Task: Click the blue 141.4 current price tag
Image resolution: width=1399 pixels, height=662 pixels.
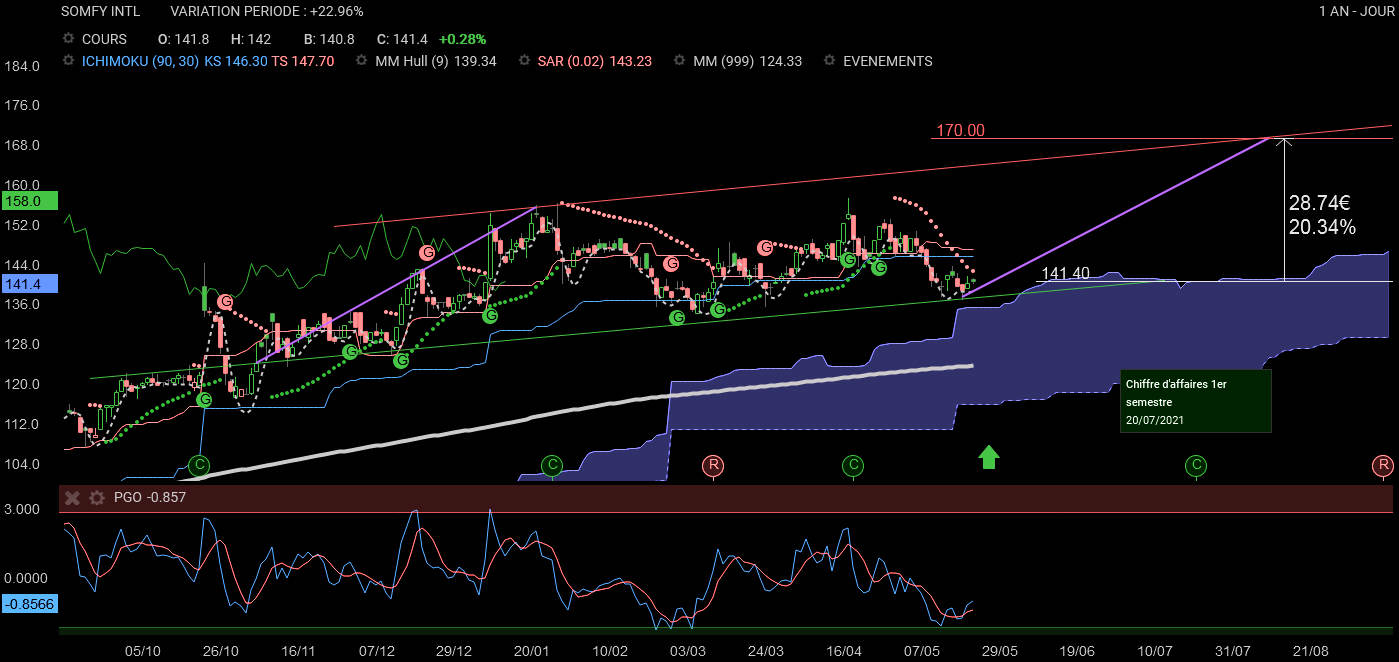Action: pos(21,285)
